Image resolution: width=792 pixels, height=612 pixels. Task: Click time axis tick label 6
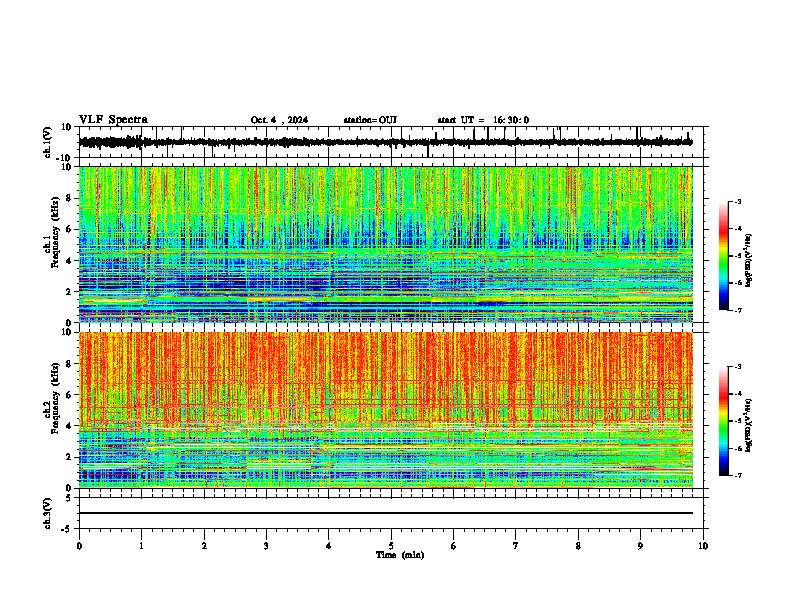tap(454, 546)
